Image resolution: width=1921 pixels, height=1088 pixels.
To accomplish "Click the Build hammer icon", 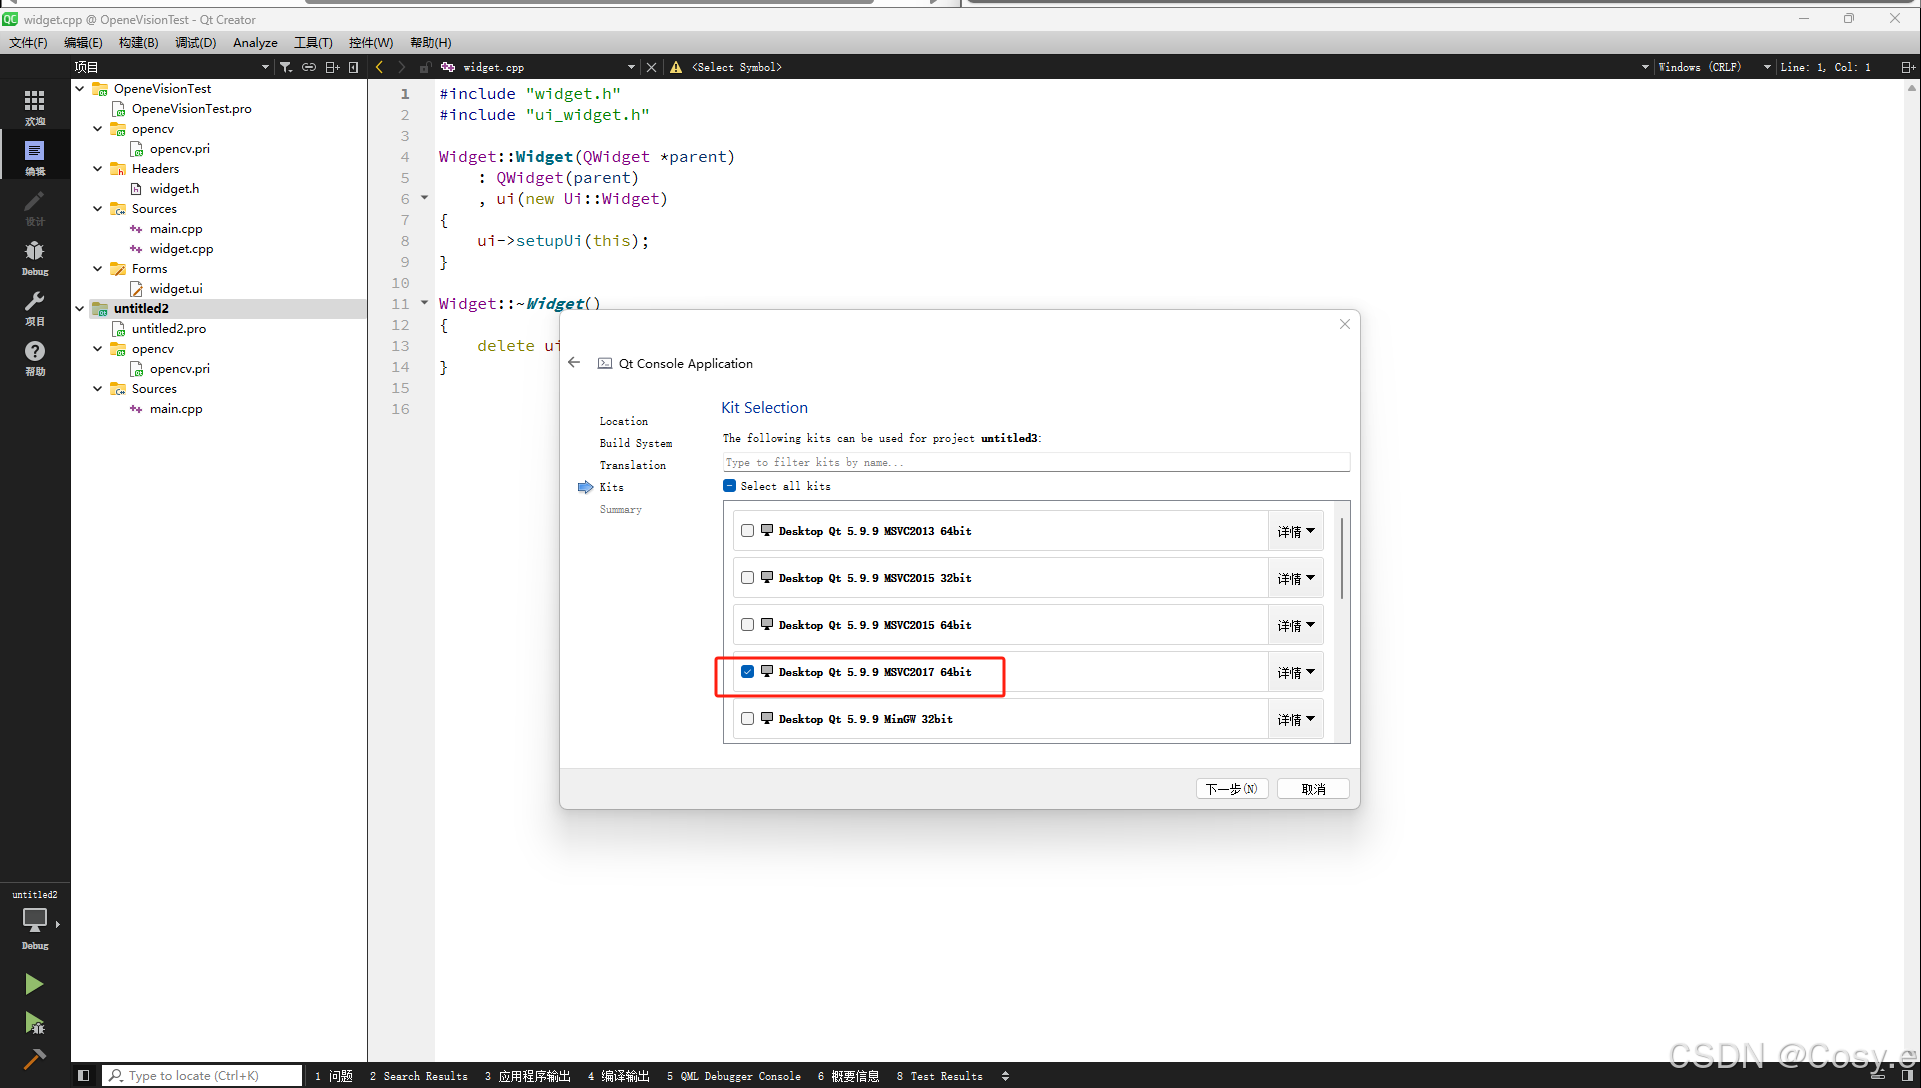I will [34, 1058].
